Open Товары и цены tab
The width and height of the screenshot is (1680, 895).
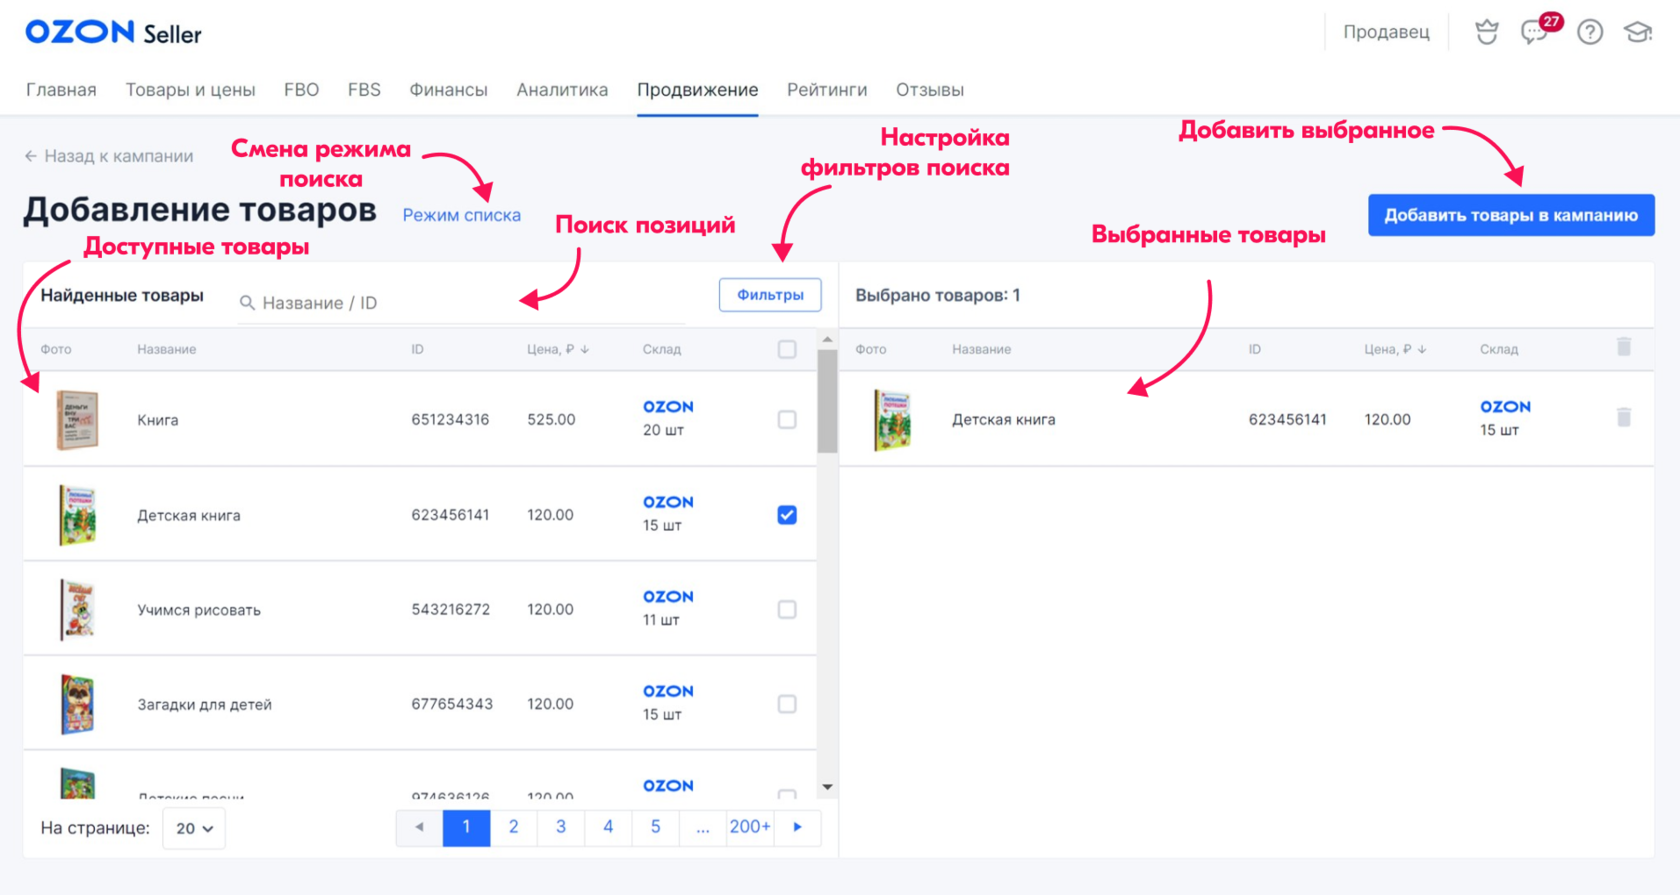pyautogui.click(x=190, y=90)
